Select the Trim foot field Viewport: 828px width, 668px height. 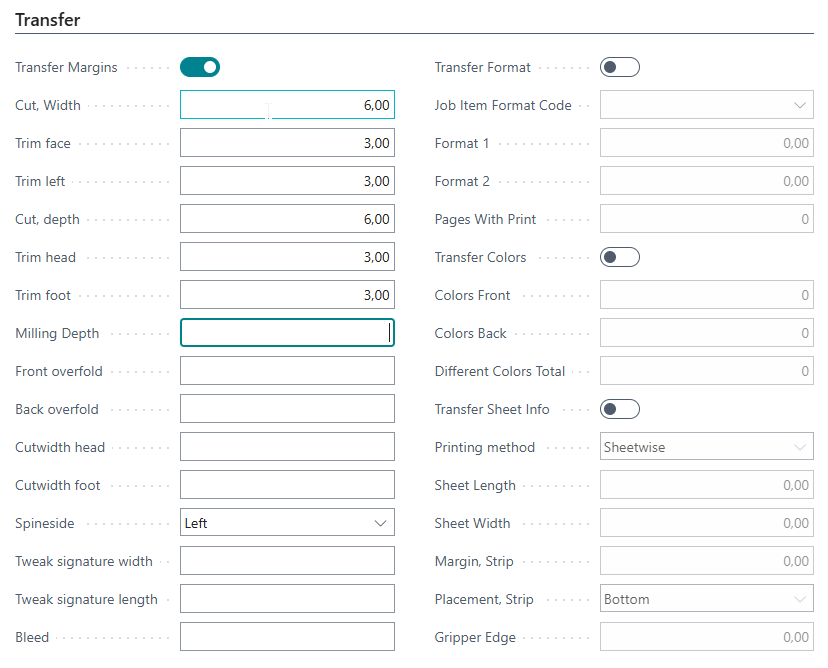coord(287,295)
